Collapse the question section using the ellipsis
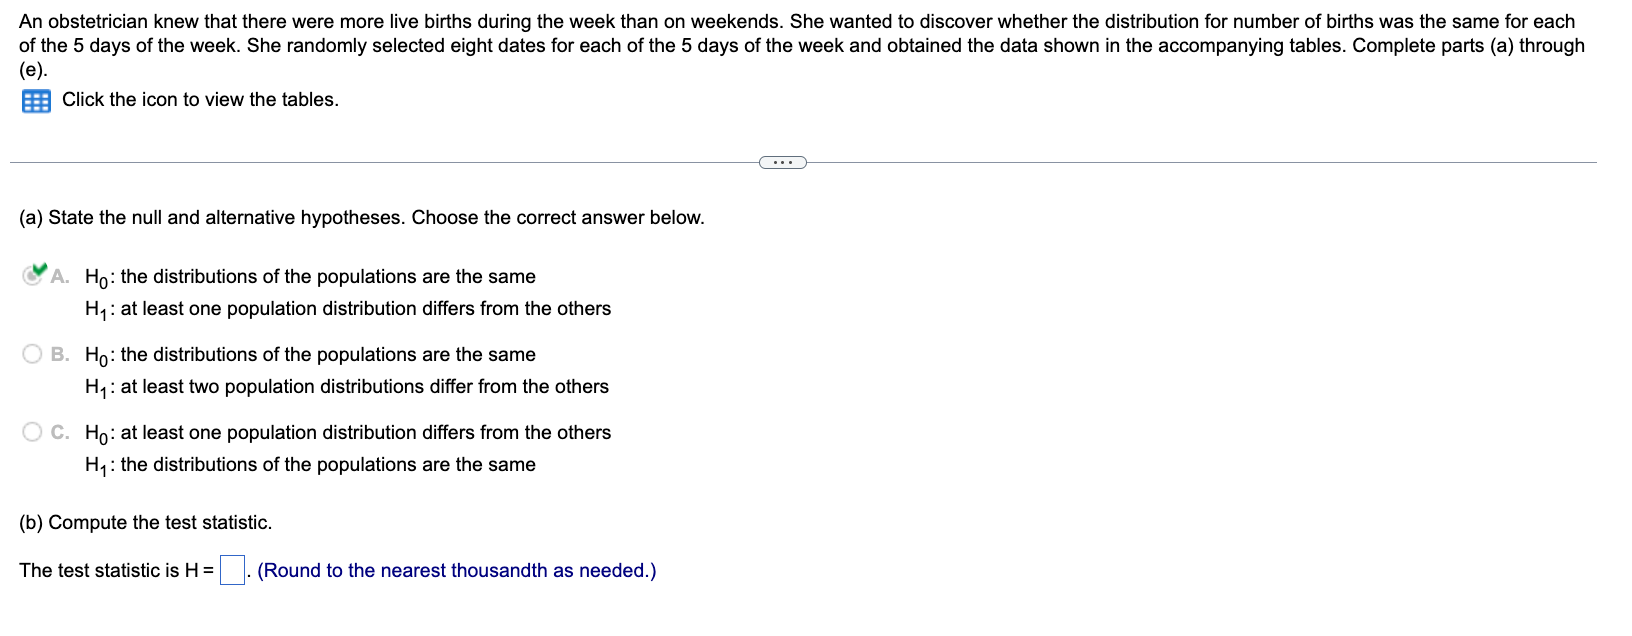Screen dimensions: 1632x636 tap(783, 161)
